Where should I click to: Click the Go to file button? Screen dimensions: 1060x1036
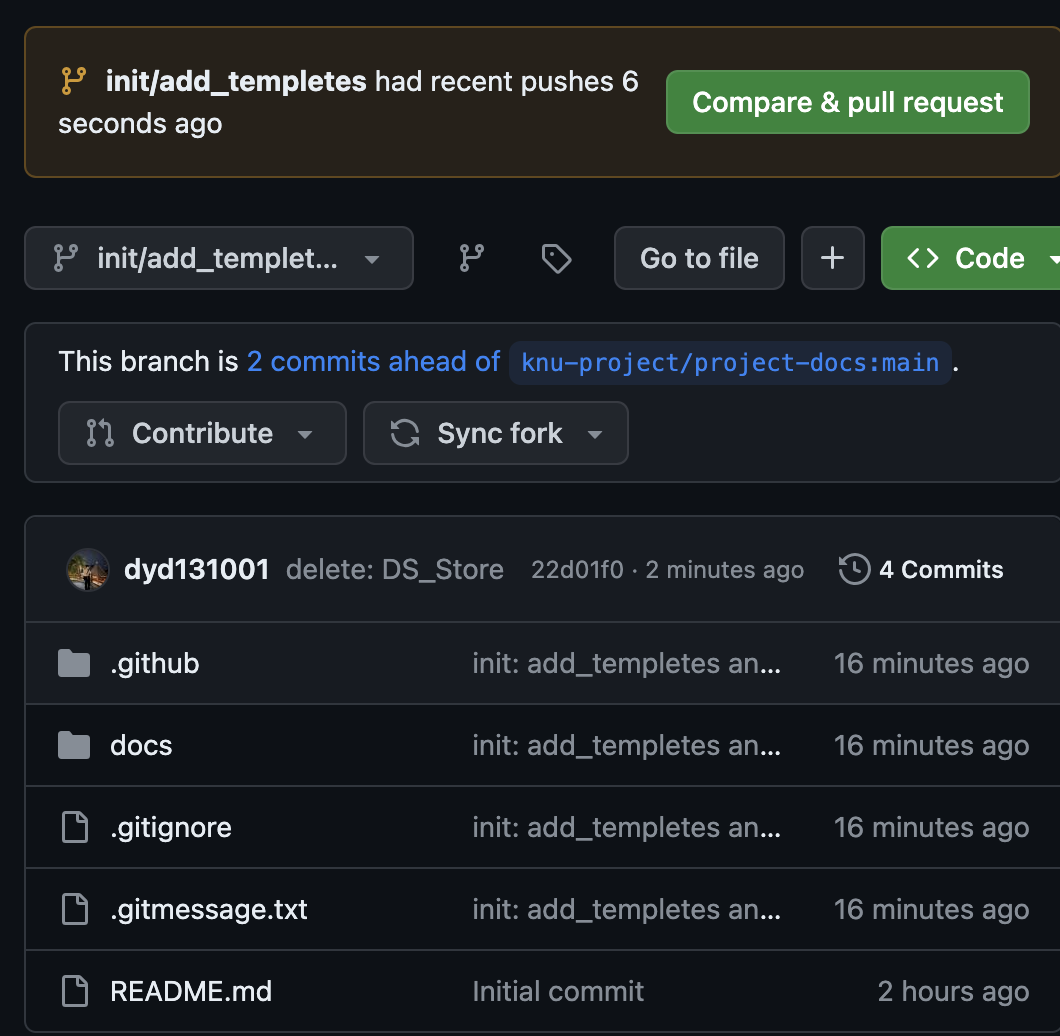699,258
